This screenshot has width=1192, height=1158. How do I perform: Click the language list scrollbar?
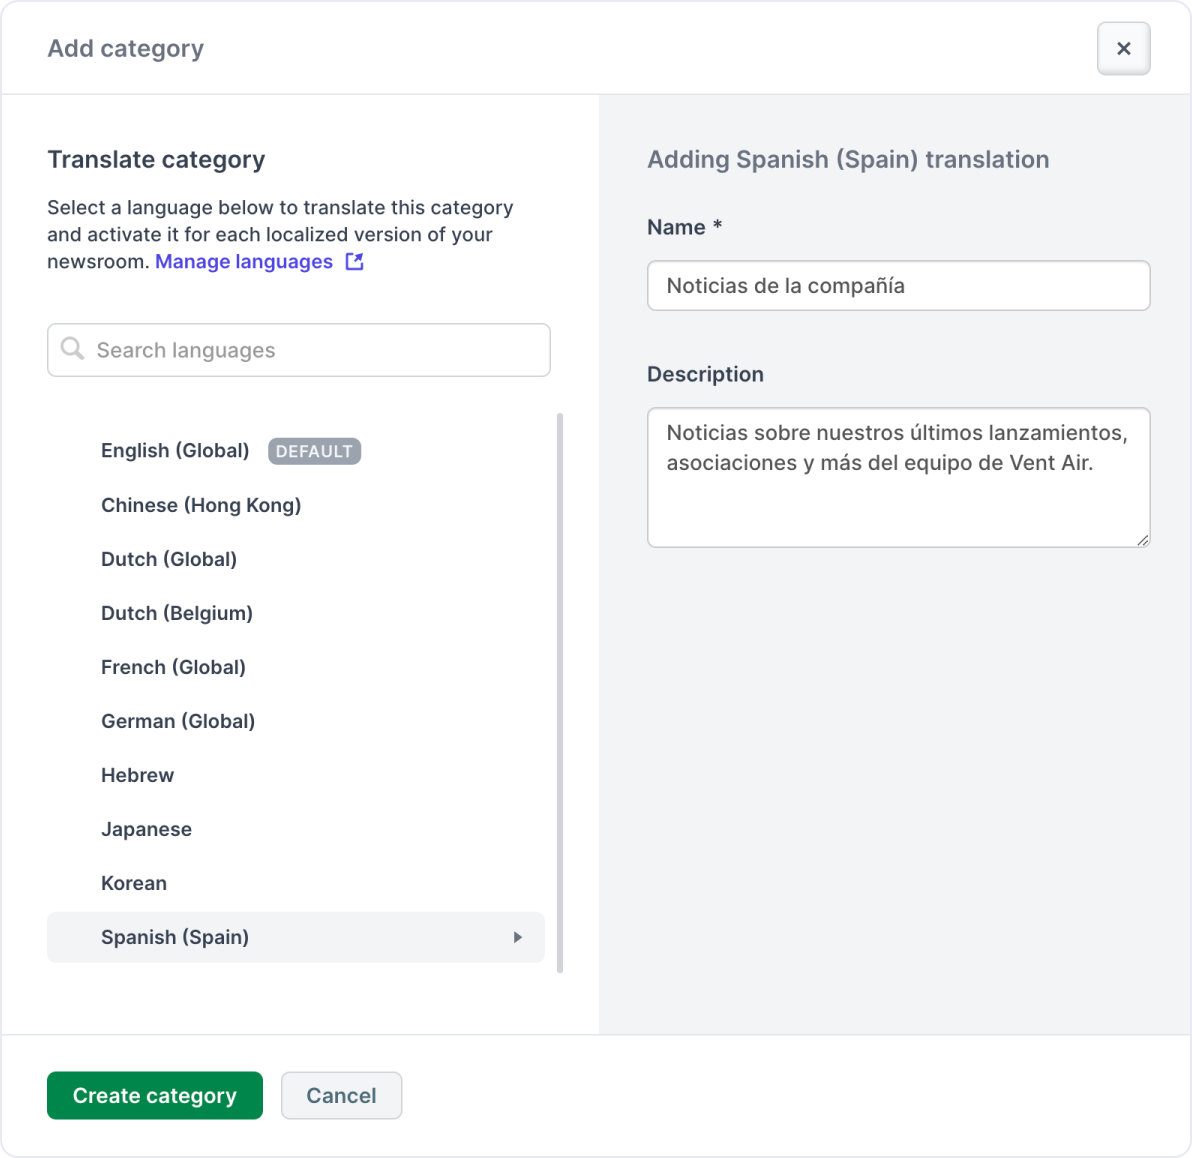click(x=560, y=693)
